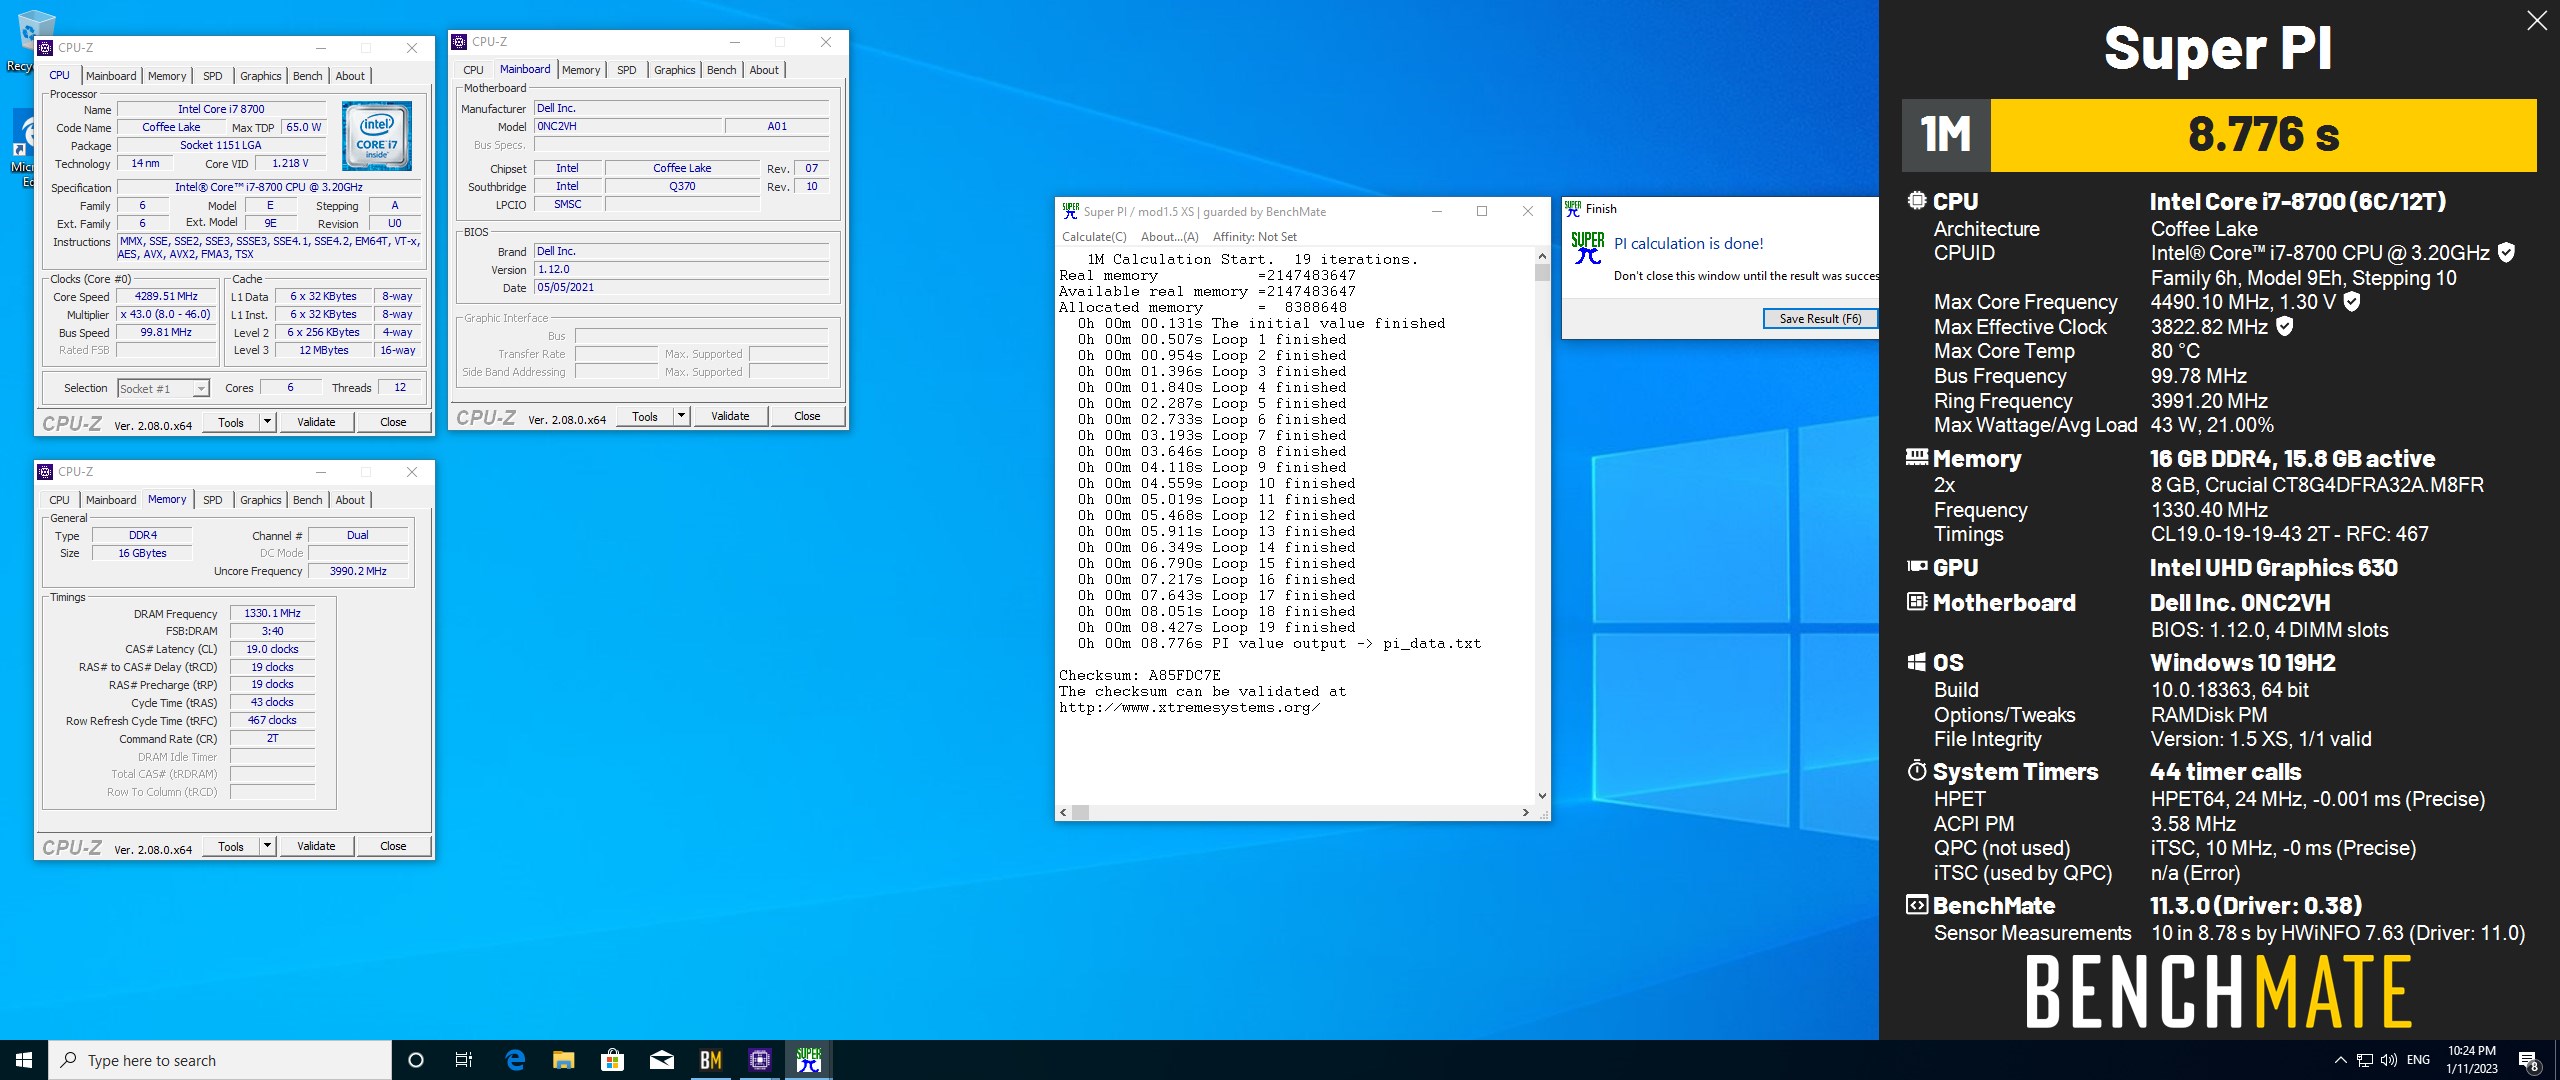Viewport: 2560px width, 1080px height.
Task: Show hidden system tray icons
Action: coord(2340,1060)
